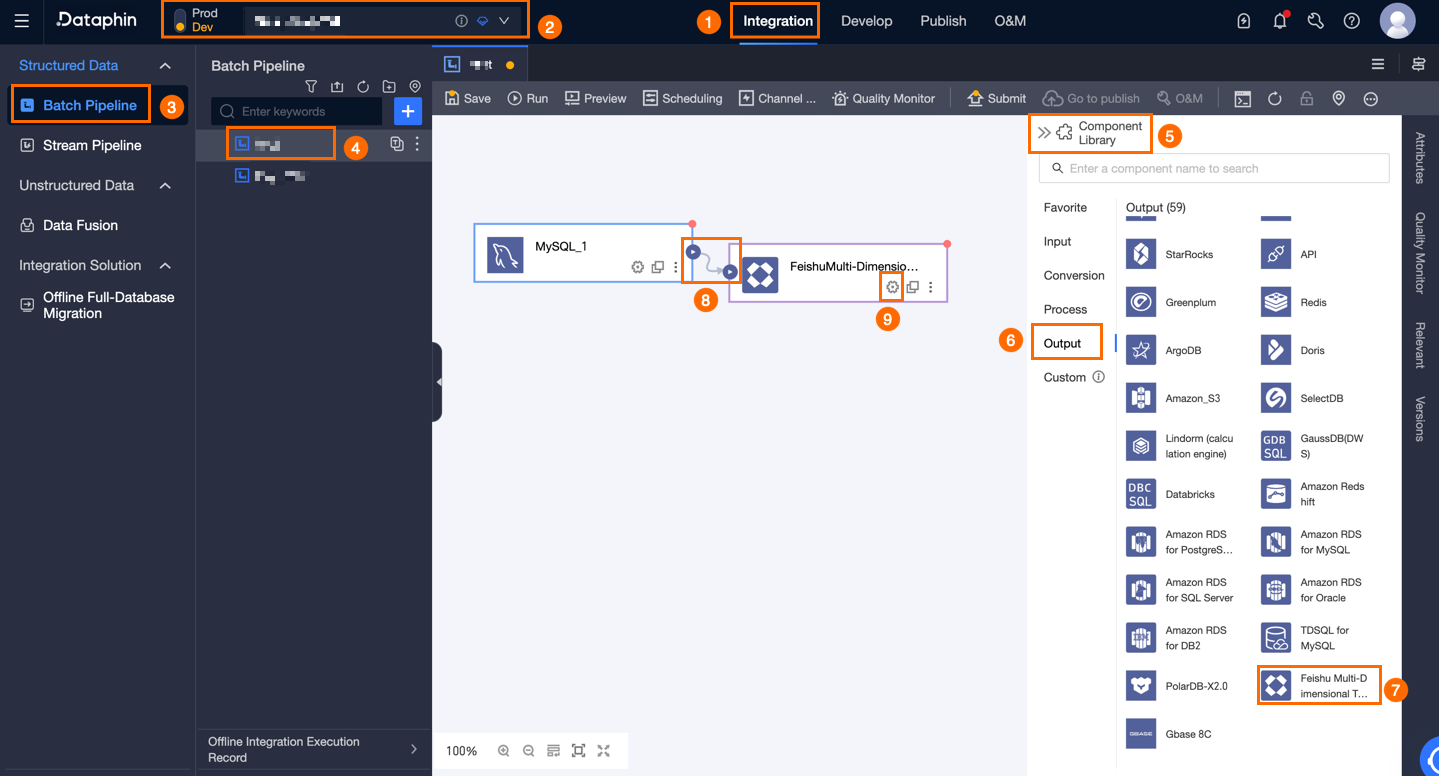
Task: Collapse the left pipeline panel with handle
Action: pos(437,382)
